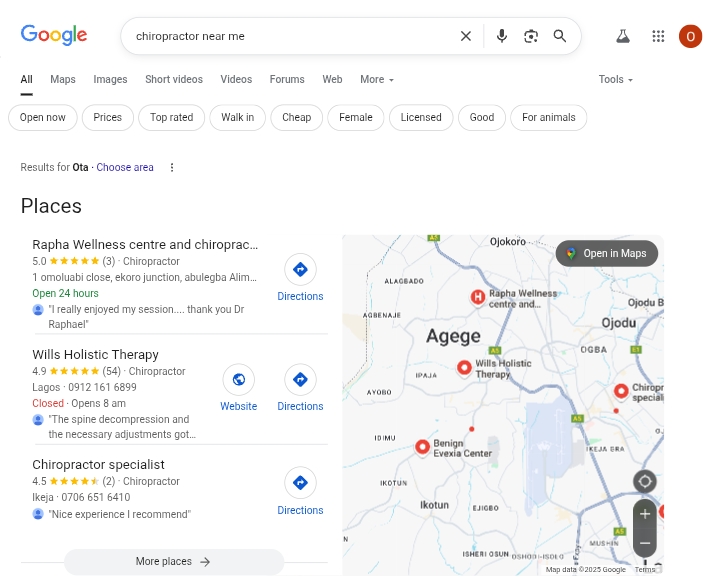
Task: Start voice search with the microphone icon
Action: pos(502,36)
